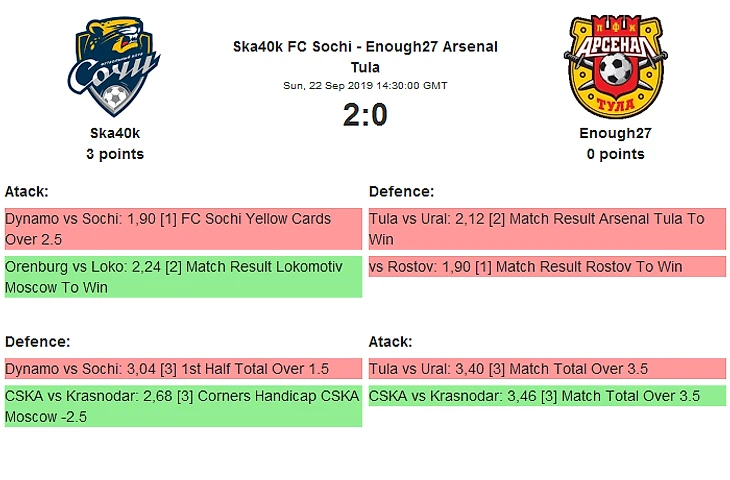Click Enough27's 0 points label
Viewport: 730px width, 480px height.
617,154
